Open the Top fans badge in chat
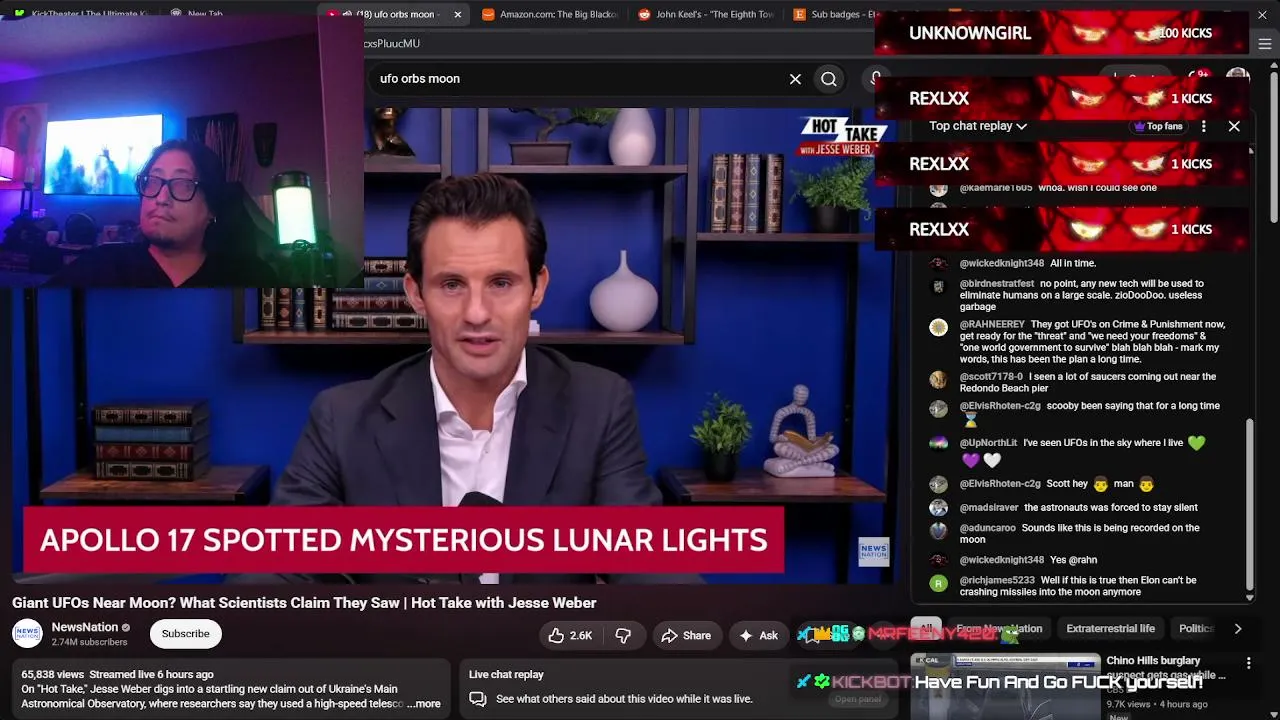Image resolution: width=1280 pixels, height=720 pixels. (x=1158, y=126)
